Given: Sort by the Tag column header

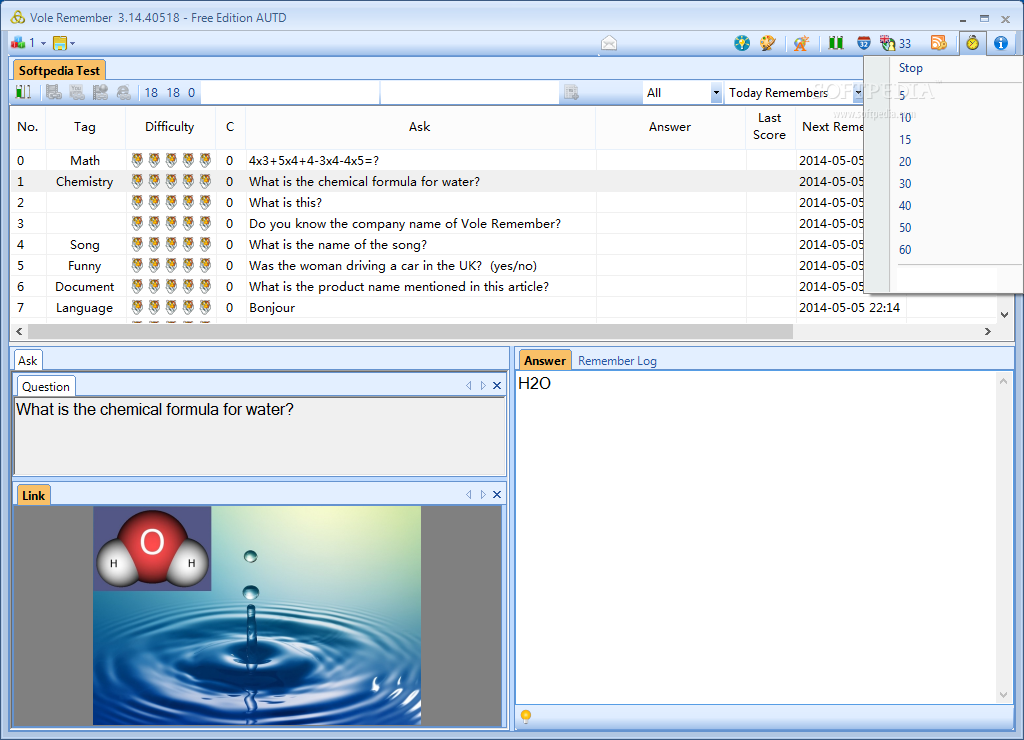Looking at the screenshot, I should (x=85, y=127).
